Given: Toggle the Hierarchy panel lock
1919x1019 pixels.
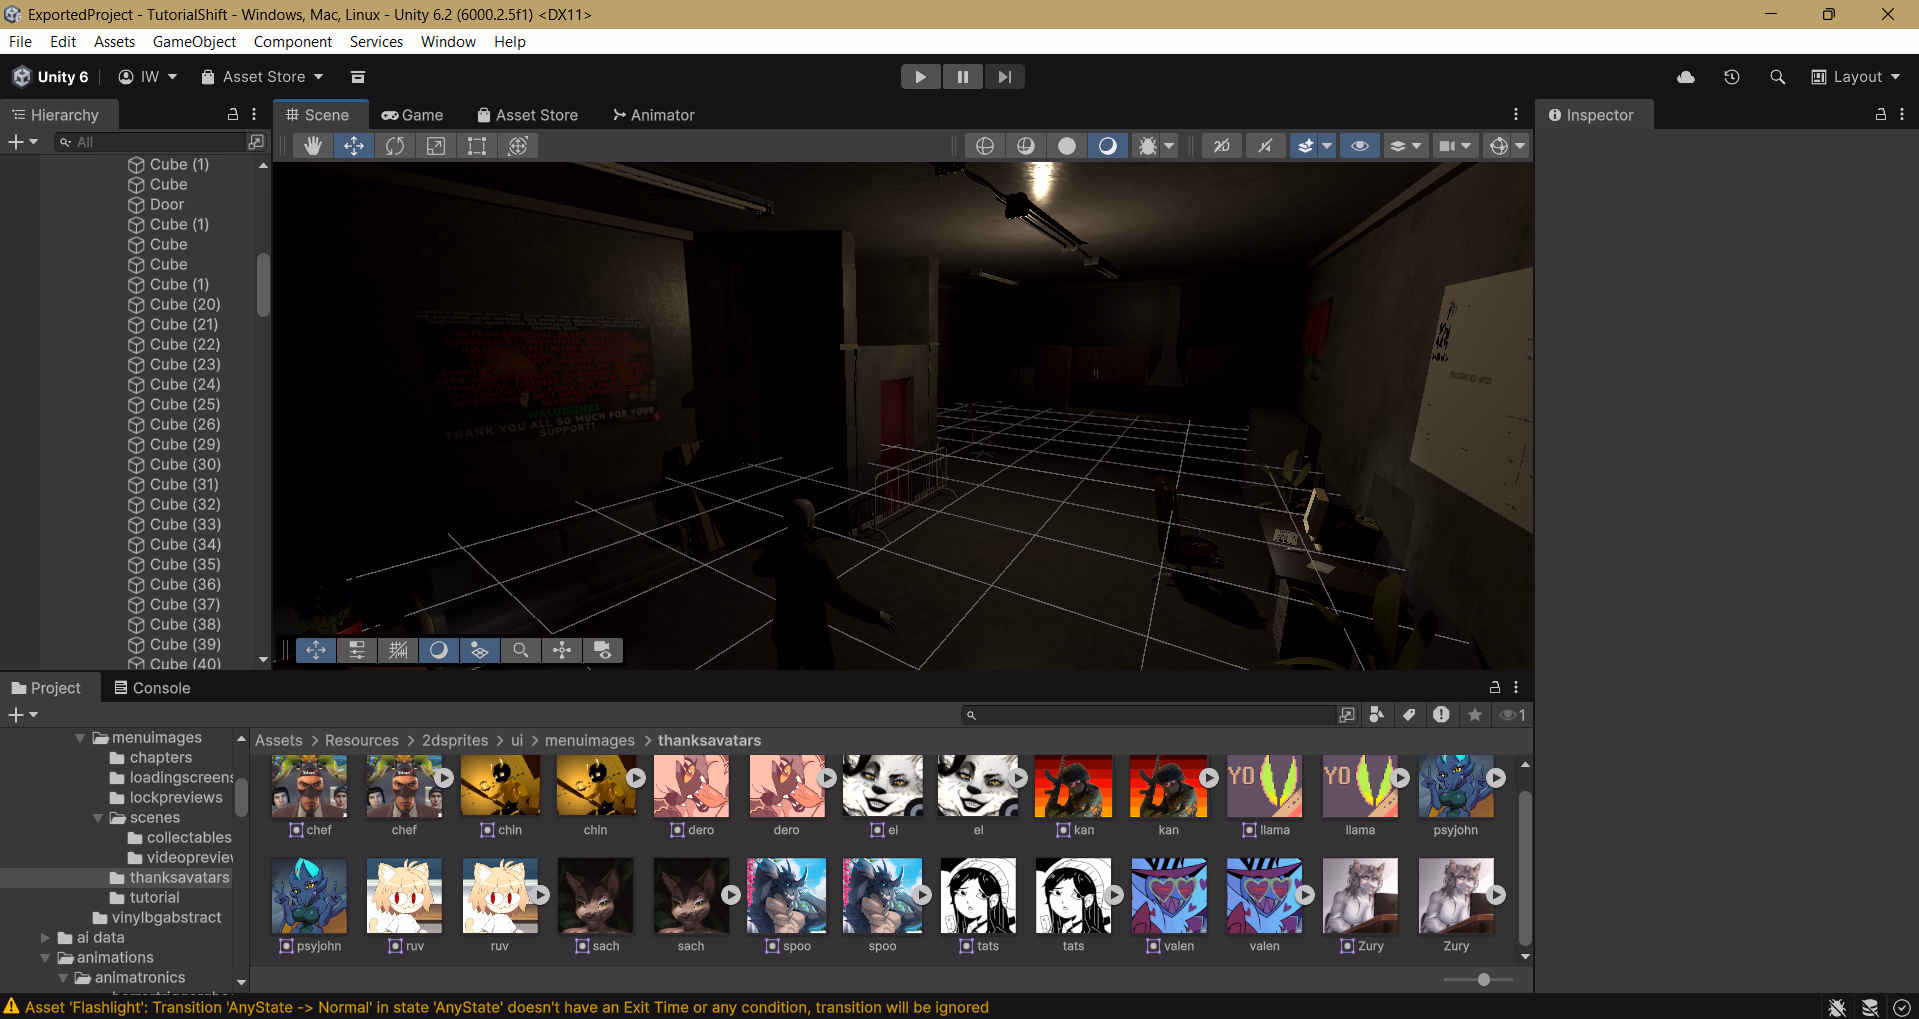Looking at the screenshot, I should click(x=233, y=115).
